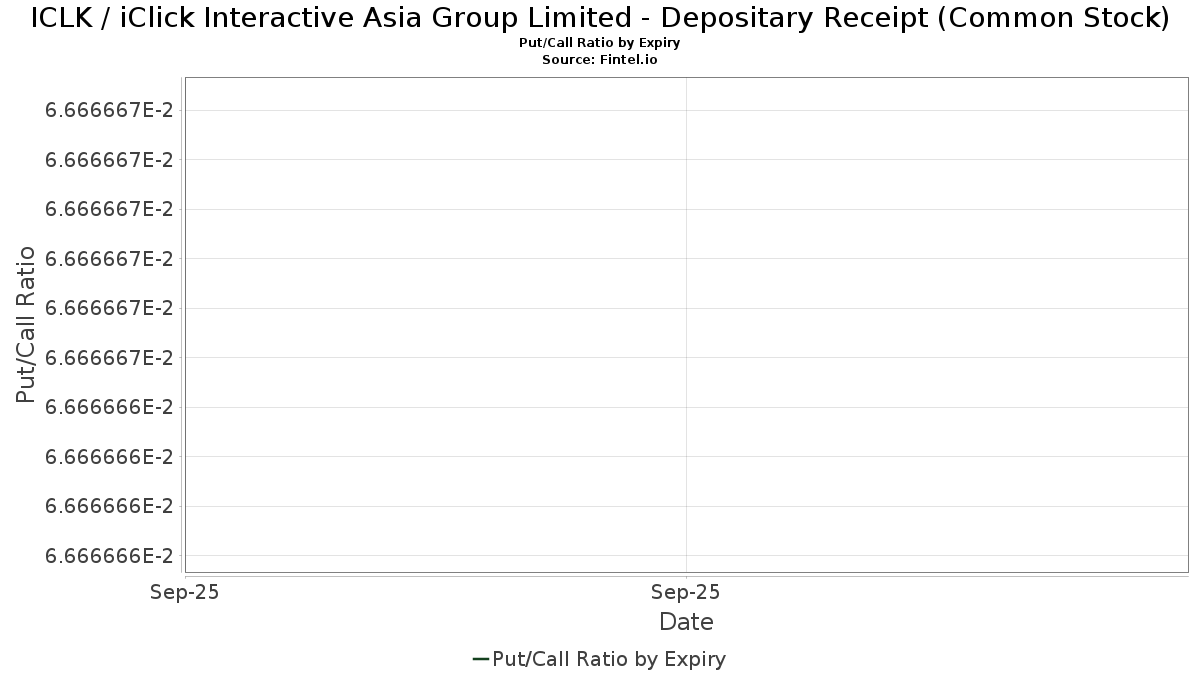Click the empty plot area left of center
This screenshot has width=1200, height=675.
(x=435, y=332)
